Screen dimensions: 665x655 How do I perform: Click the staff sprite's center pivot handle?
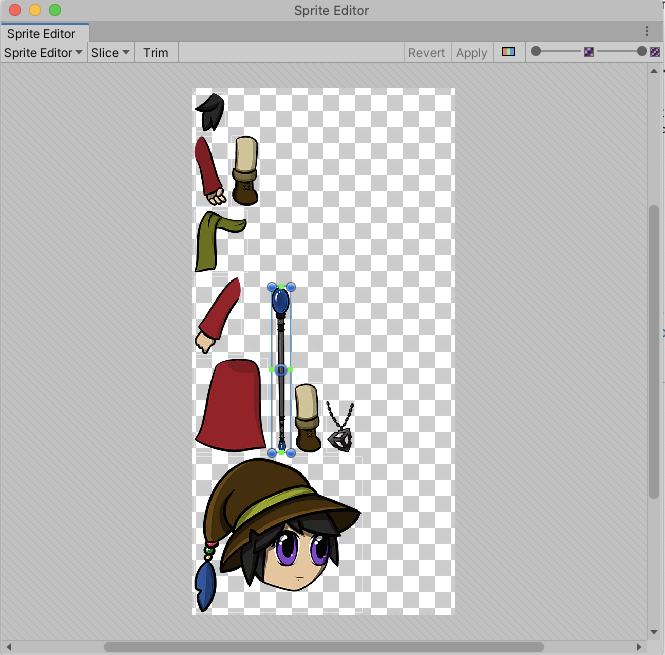click(281, 370)
